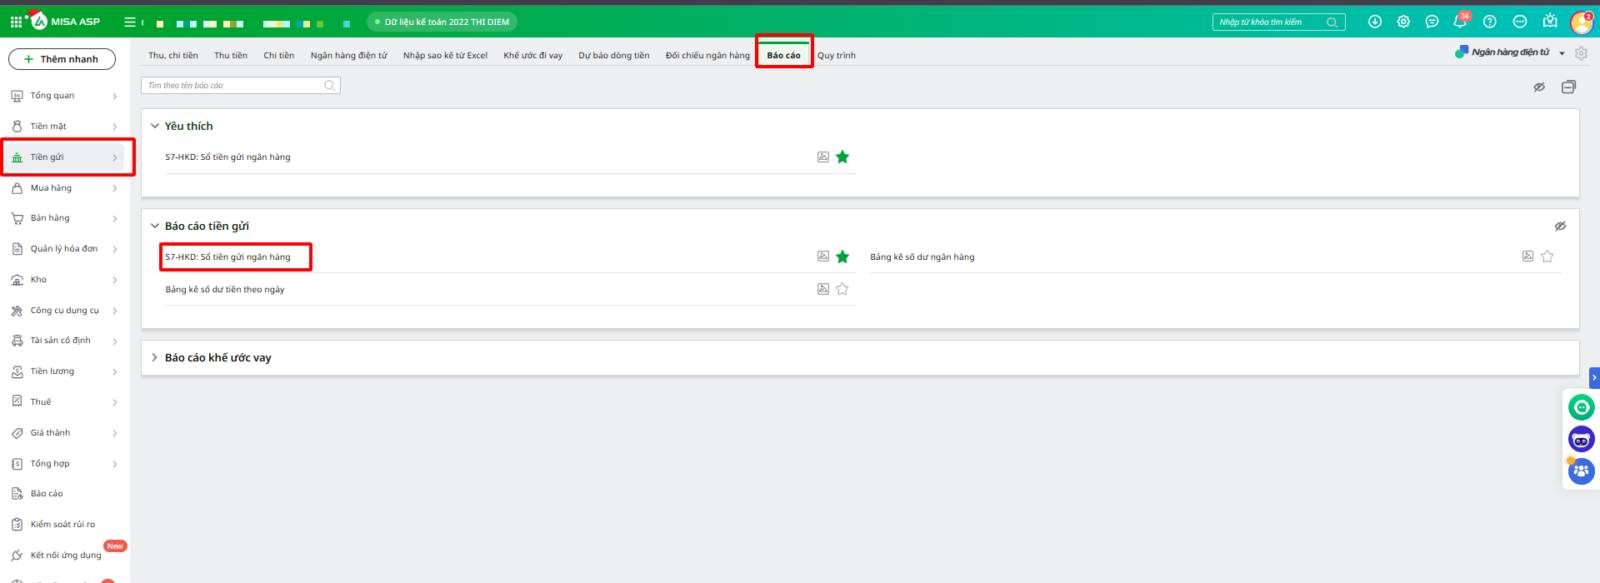1600x583 pixels.
Task: Expand the Báo cáo khế ước vay section
Action: tap(155, 358)
